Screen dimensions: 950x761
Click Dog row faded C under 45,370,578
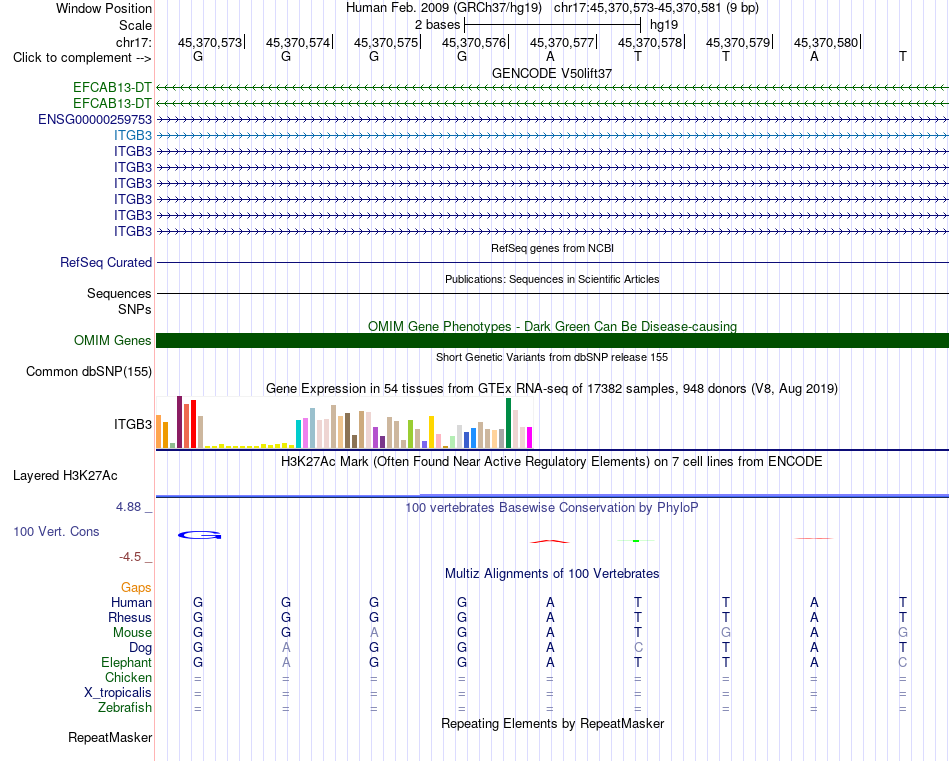pos(638,648)
